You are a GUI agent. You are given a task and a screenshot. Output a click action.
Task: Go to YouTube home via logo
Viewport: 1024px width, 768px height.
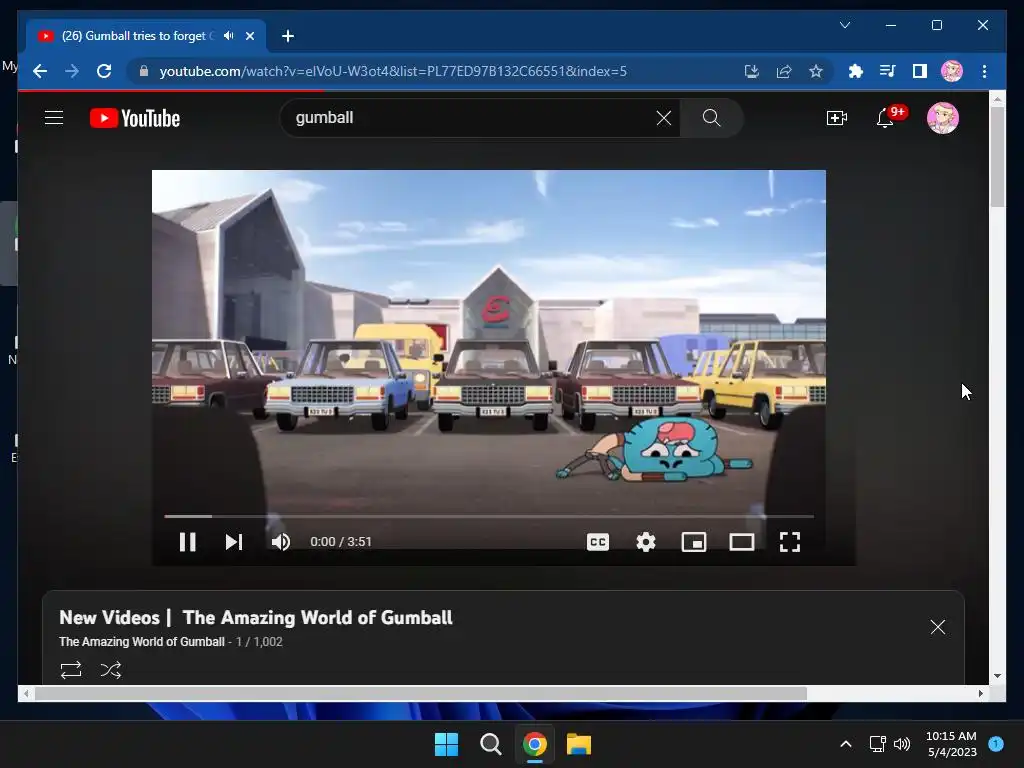(135, 118)
